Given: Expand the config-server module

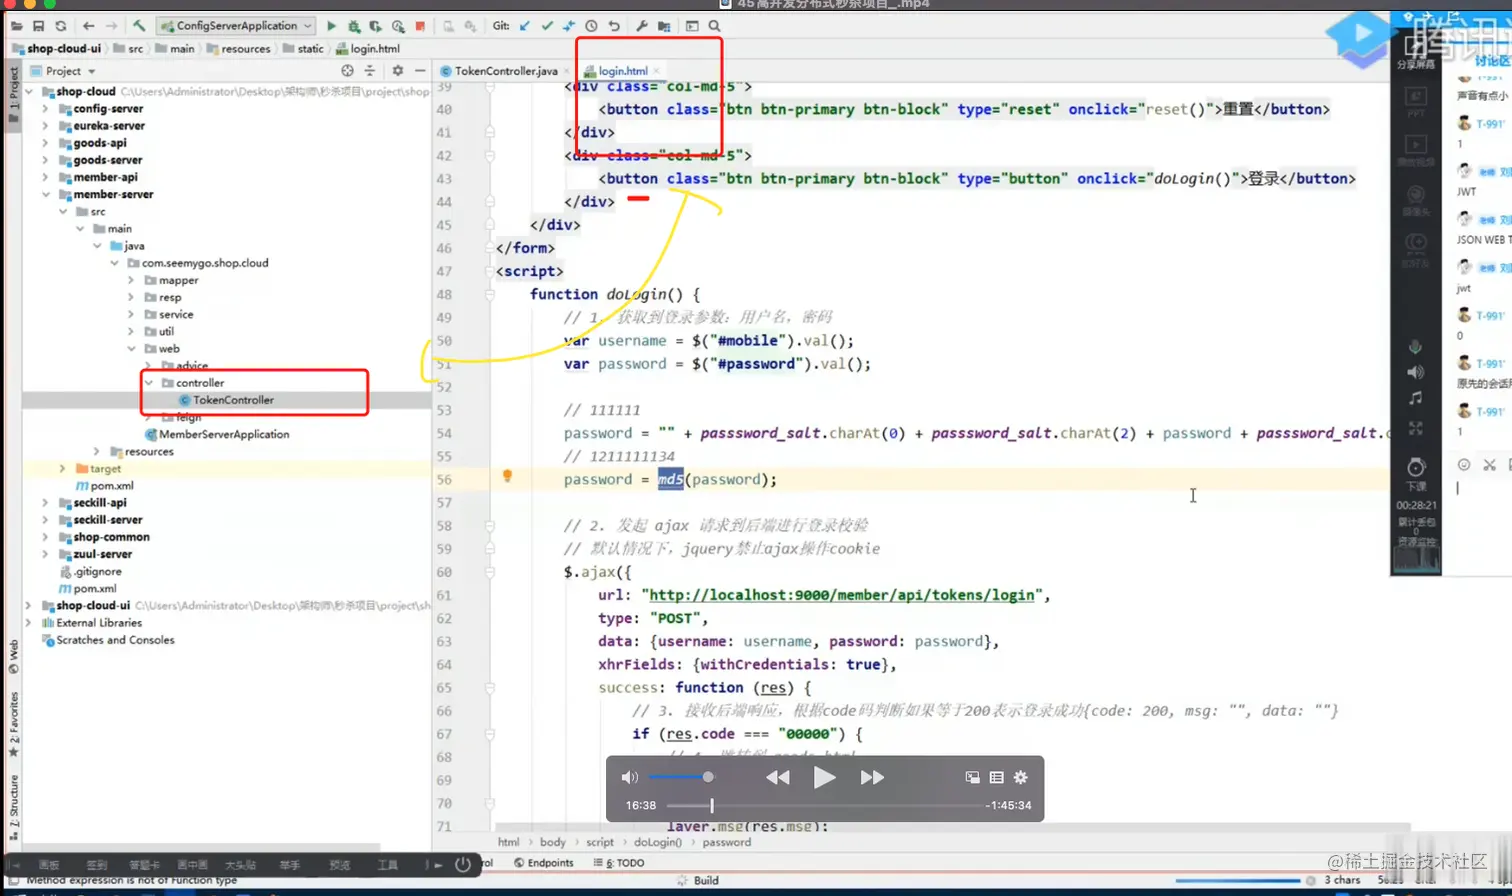Looking at the screenshot, I should (45, 109).
